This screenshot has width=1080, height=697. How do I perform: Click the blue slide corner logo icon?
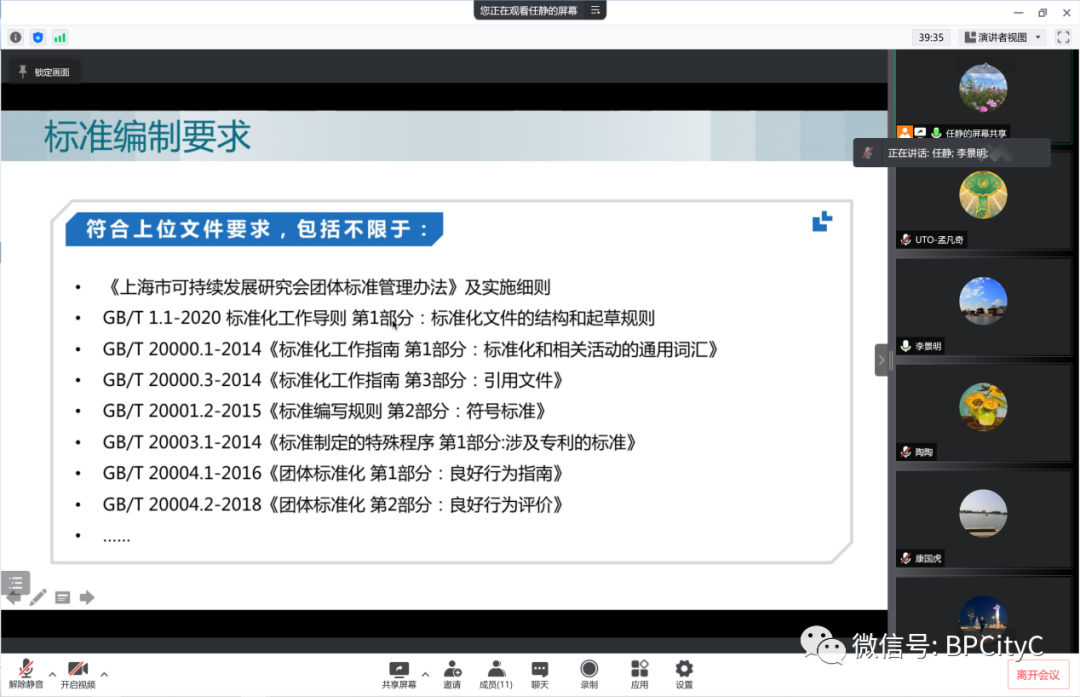click(x=822, y=221)
